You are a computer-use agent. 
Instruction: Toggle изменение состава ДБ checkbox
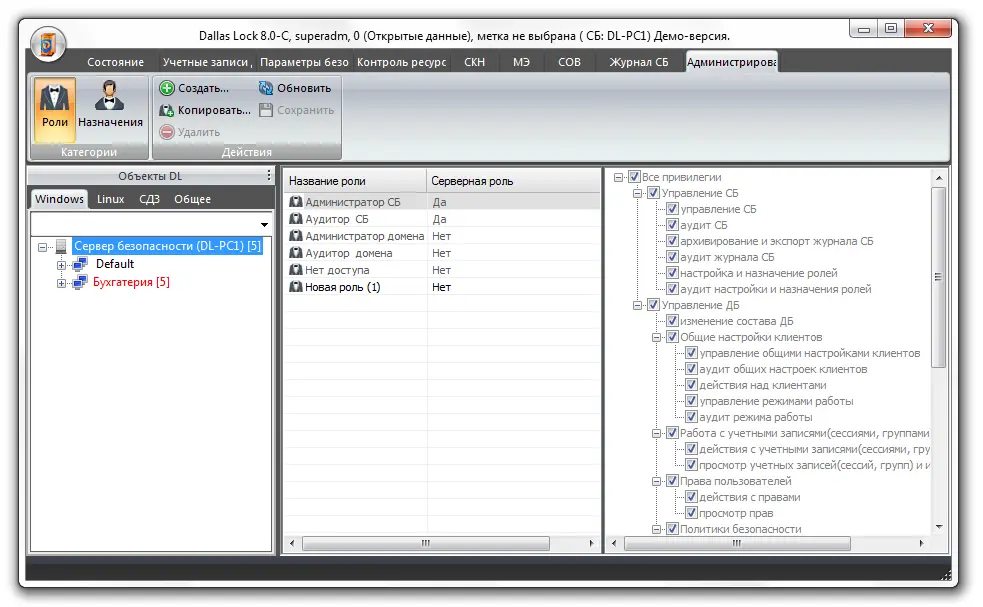(672, 321)
